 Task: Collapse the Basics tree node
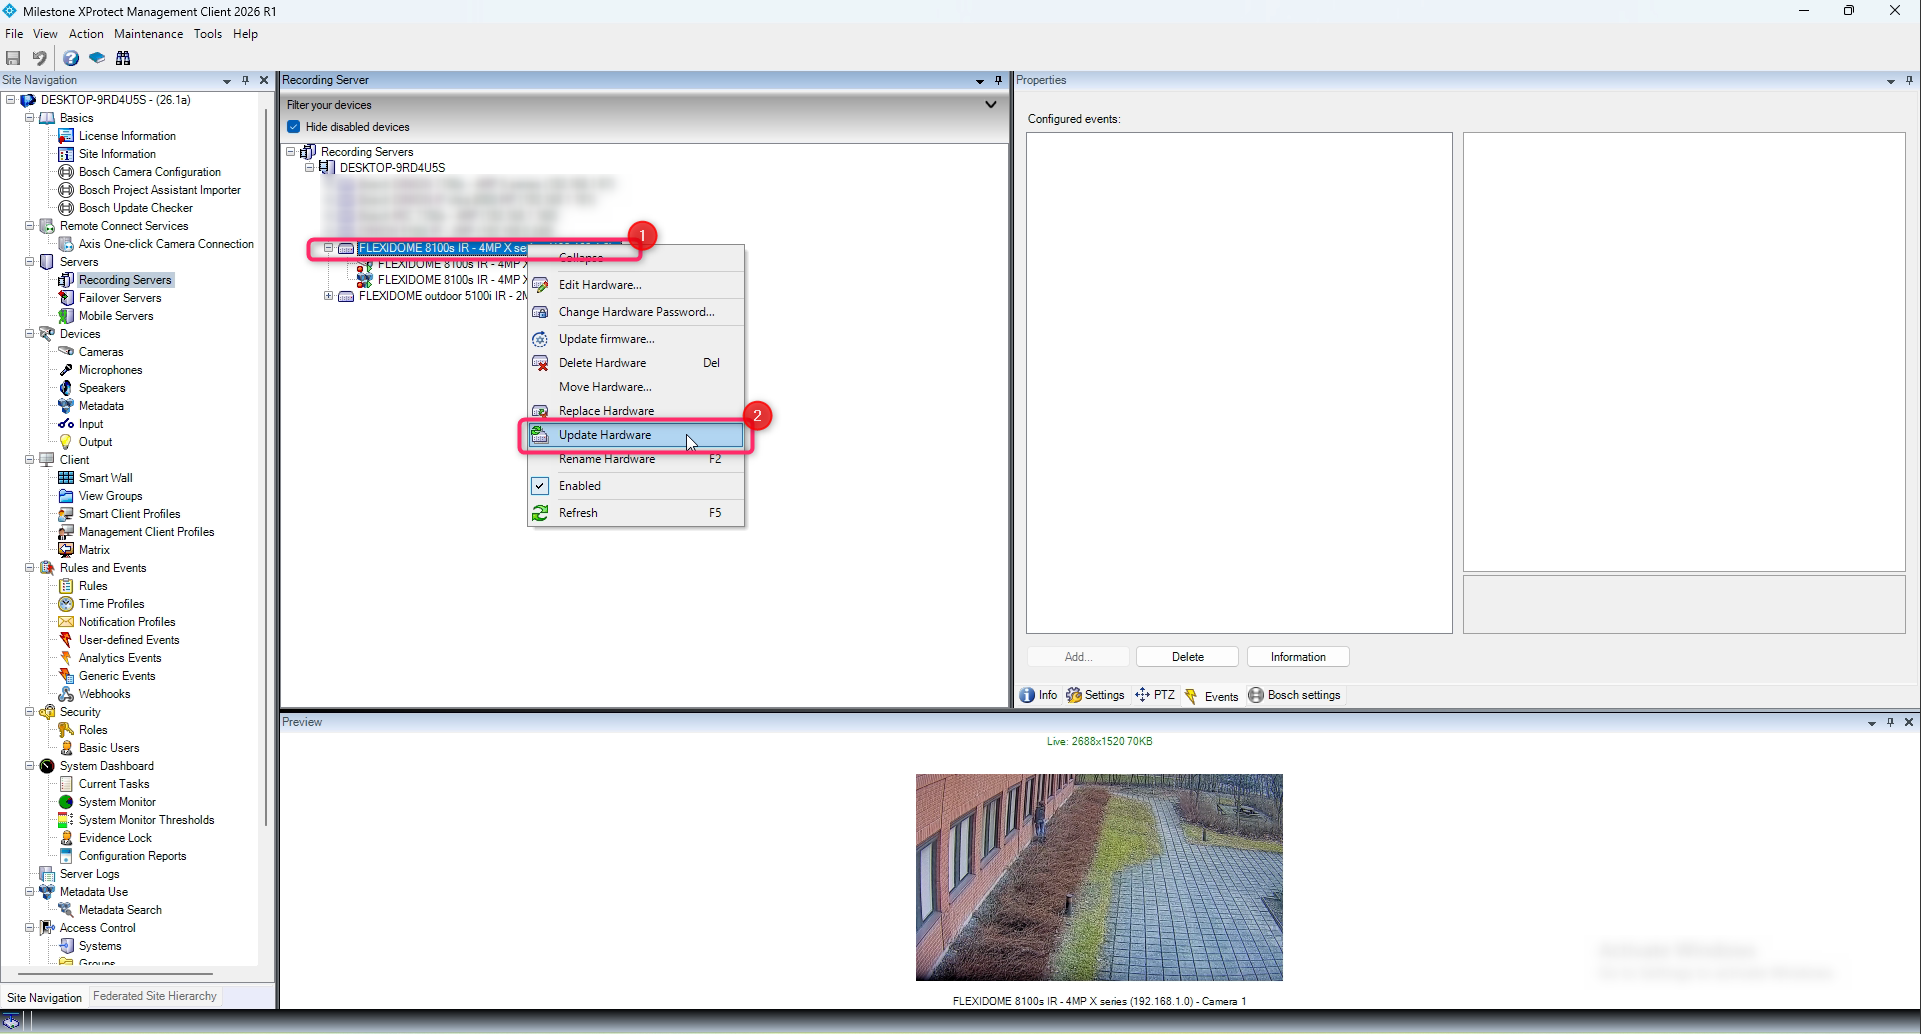click(x=30, y=118)
